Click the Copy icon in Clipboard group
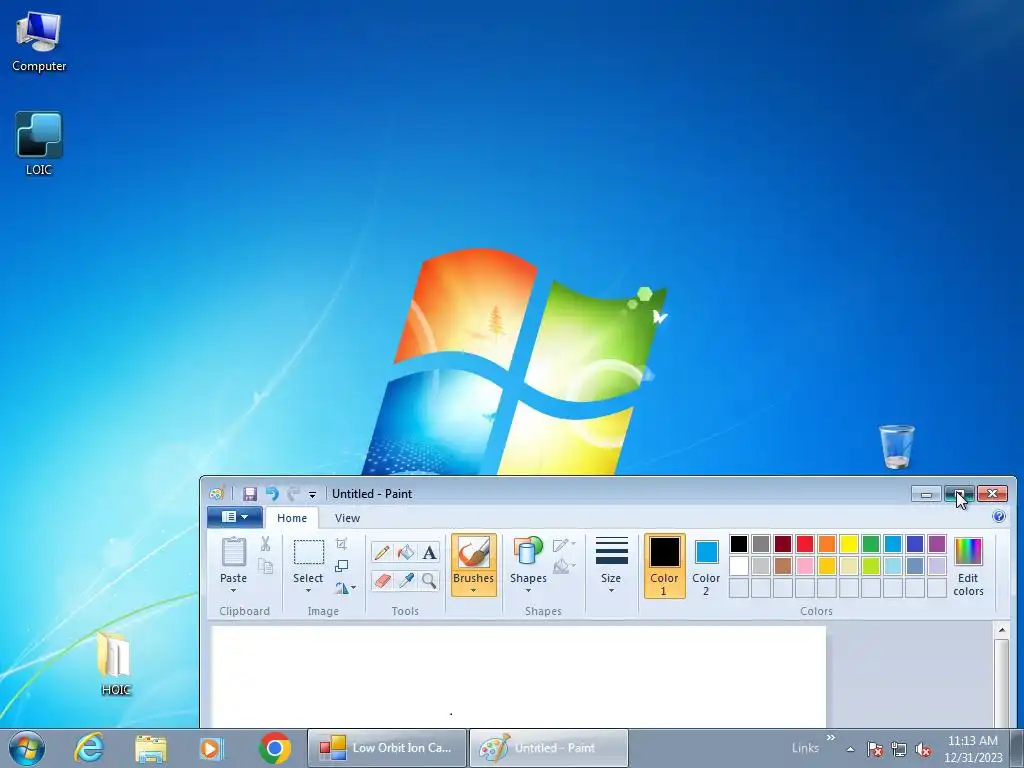 coord(265,566)
